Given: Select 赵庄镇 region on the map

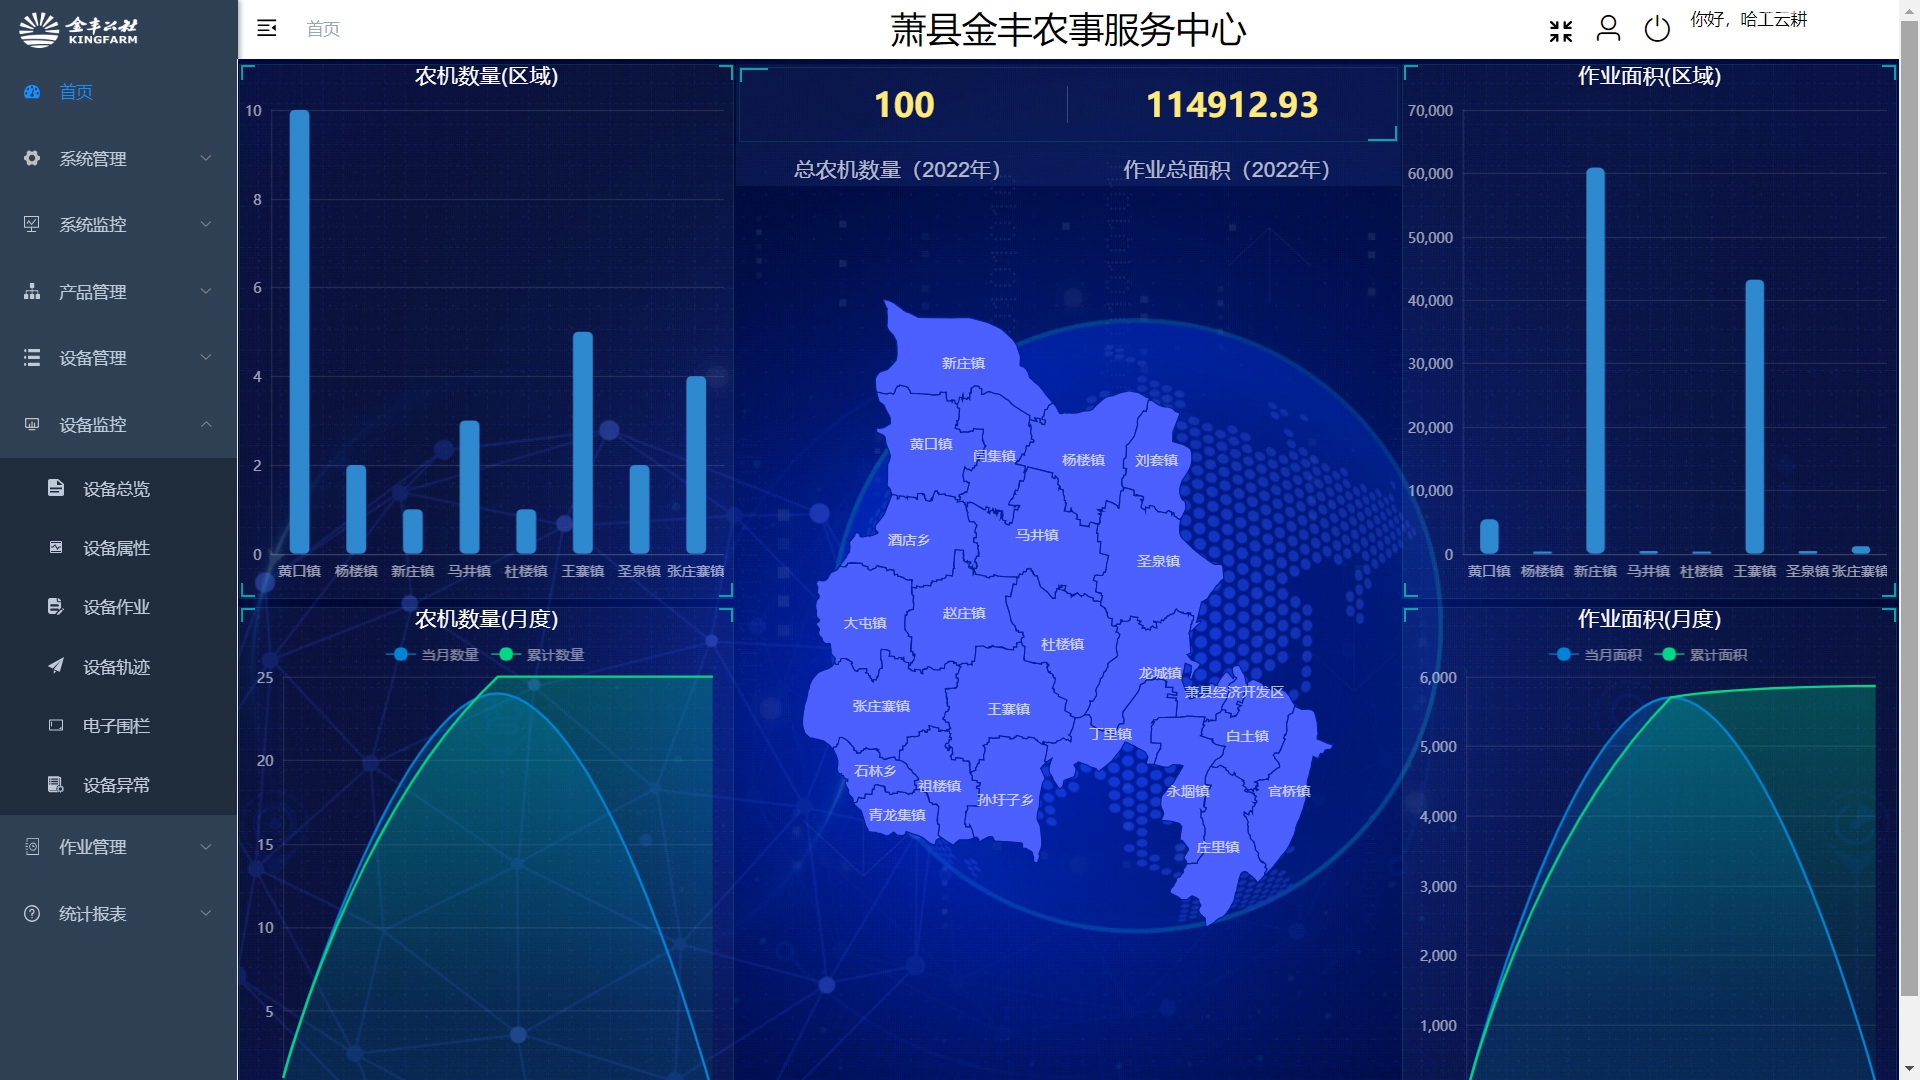Looking at the screenshot, I should point(964,613).
